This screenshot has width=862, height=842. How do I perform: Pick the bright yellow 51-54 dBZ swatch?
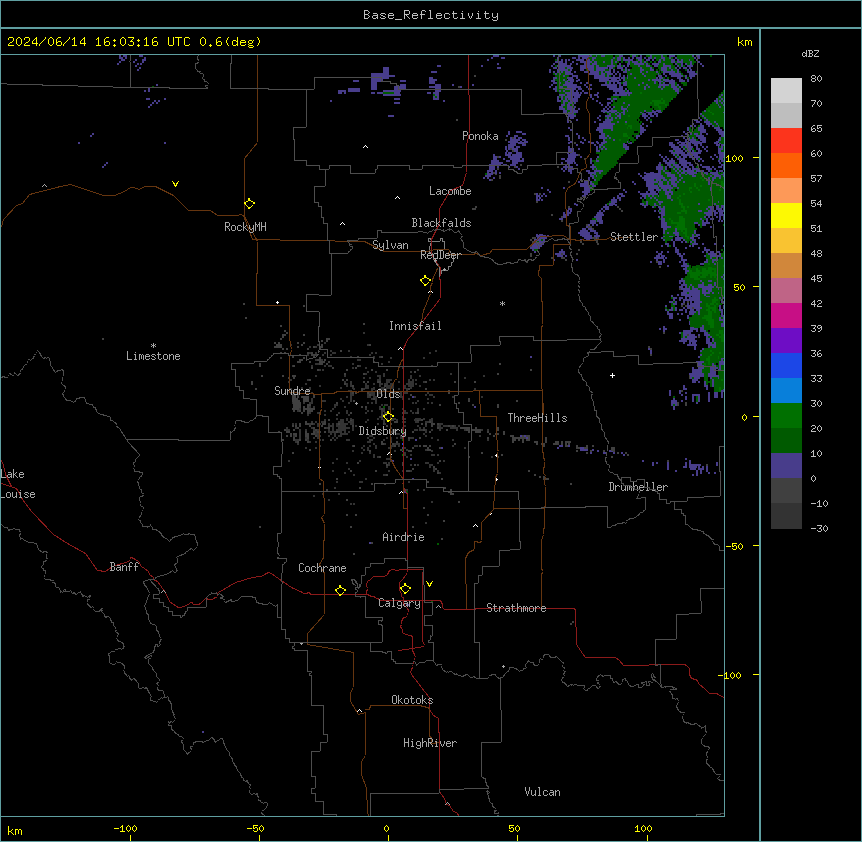coord(786,215)
